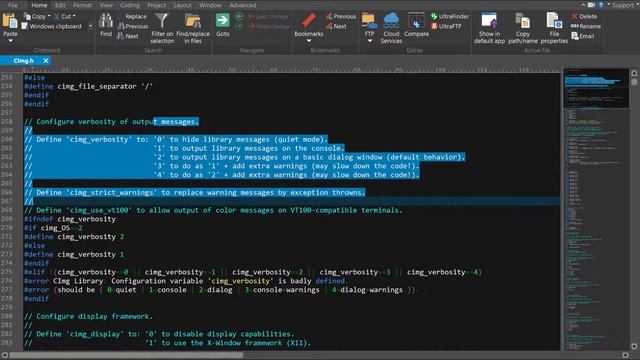Email the active file
This screenshot has height=360, width=640.
click(x=582, y=36)
